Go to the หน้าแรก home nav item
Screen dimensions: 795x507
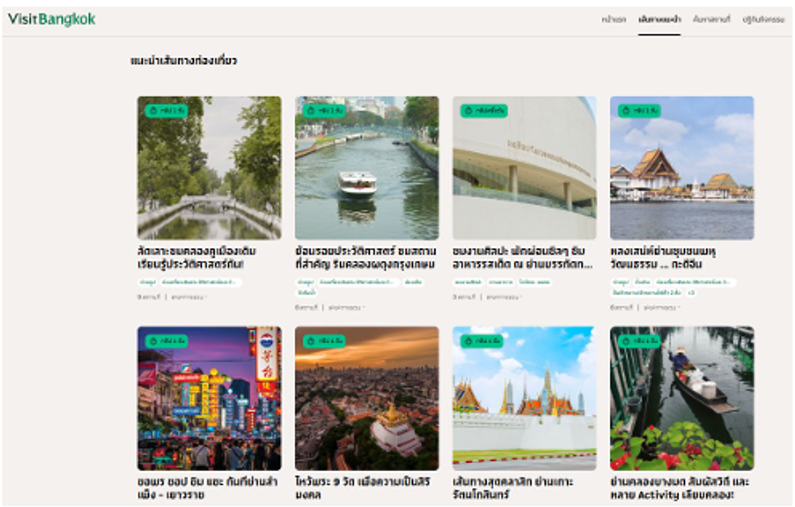(x=613, y=20)
